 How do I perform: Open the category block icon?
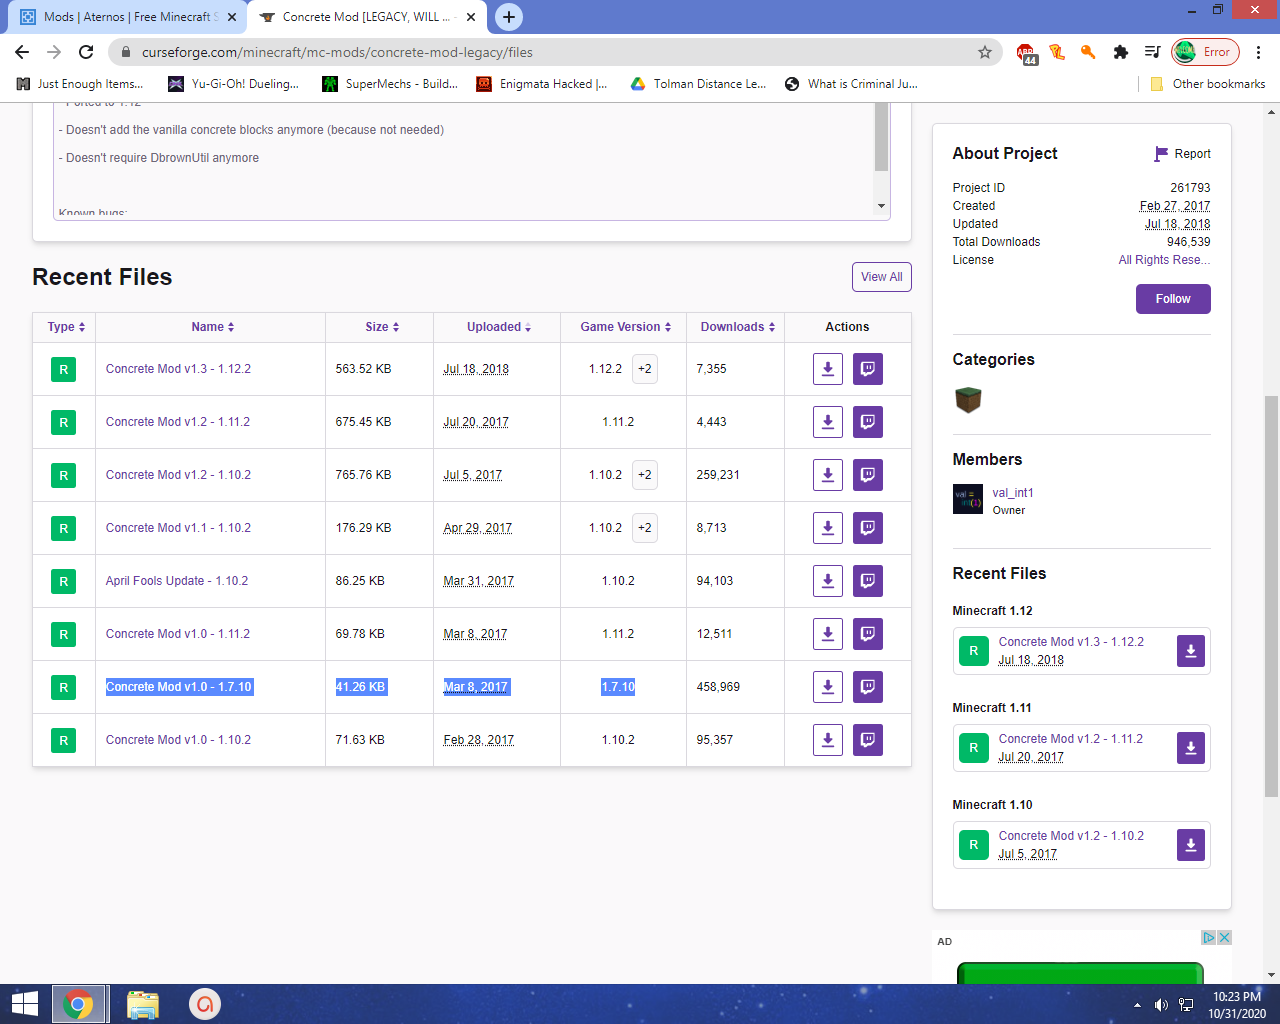pyautogui.click(x=968, y=400)
